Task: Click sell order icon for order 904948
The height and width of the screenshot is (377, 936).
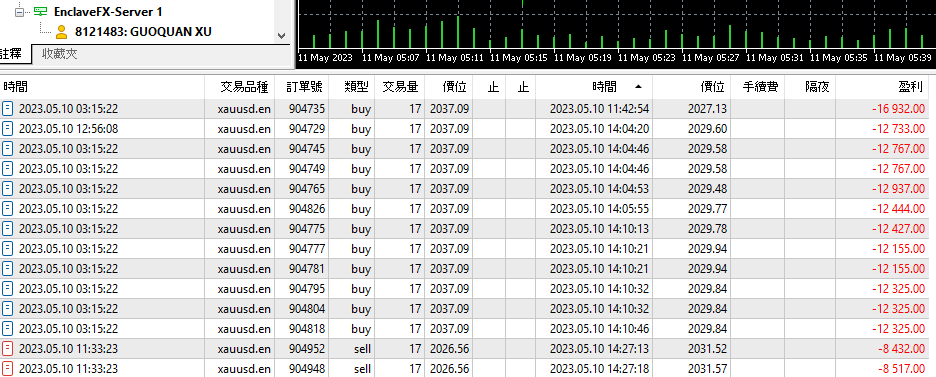Action: point(8,369)
